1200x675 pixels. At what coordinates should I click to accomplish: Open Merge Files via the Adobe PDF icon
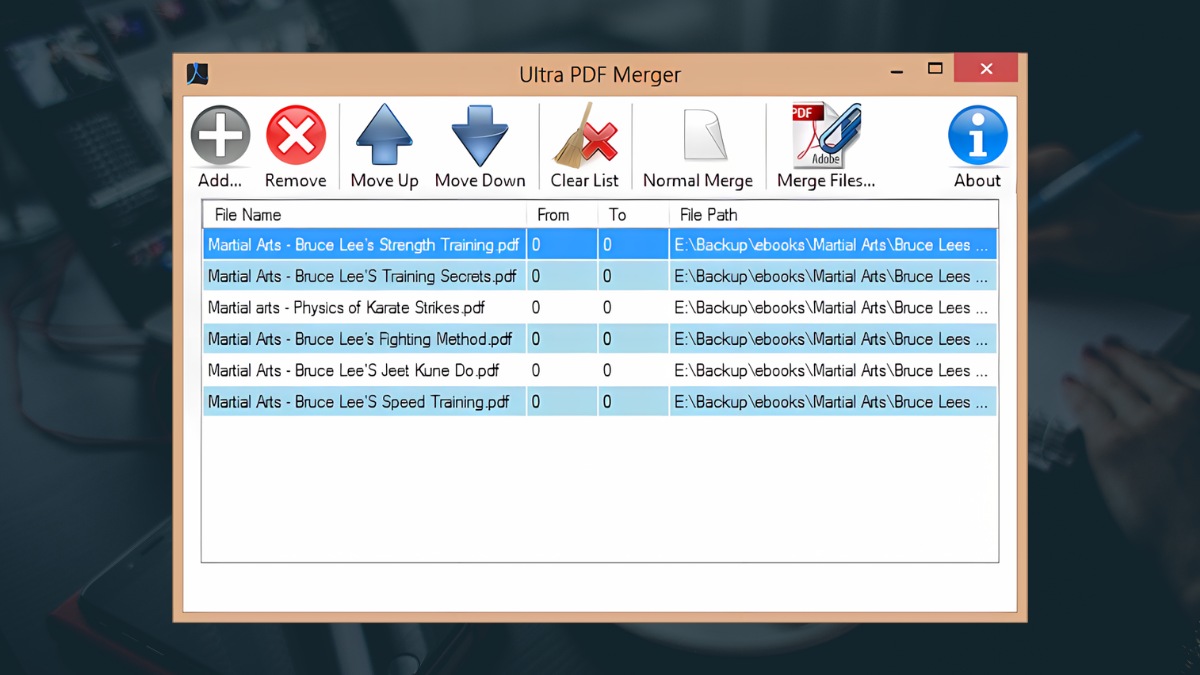point(822,135)
